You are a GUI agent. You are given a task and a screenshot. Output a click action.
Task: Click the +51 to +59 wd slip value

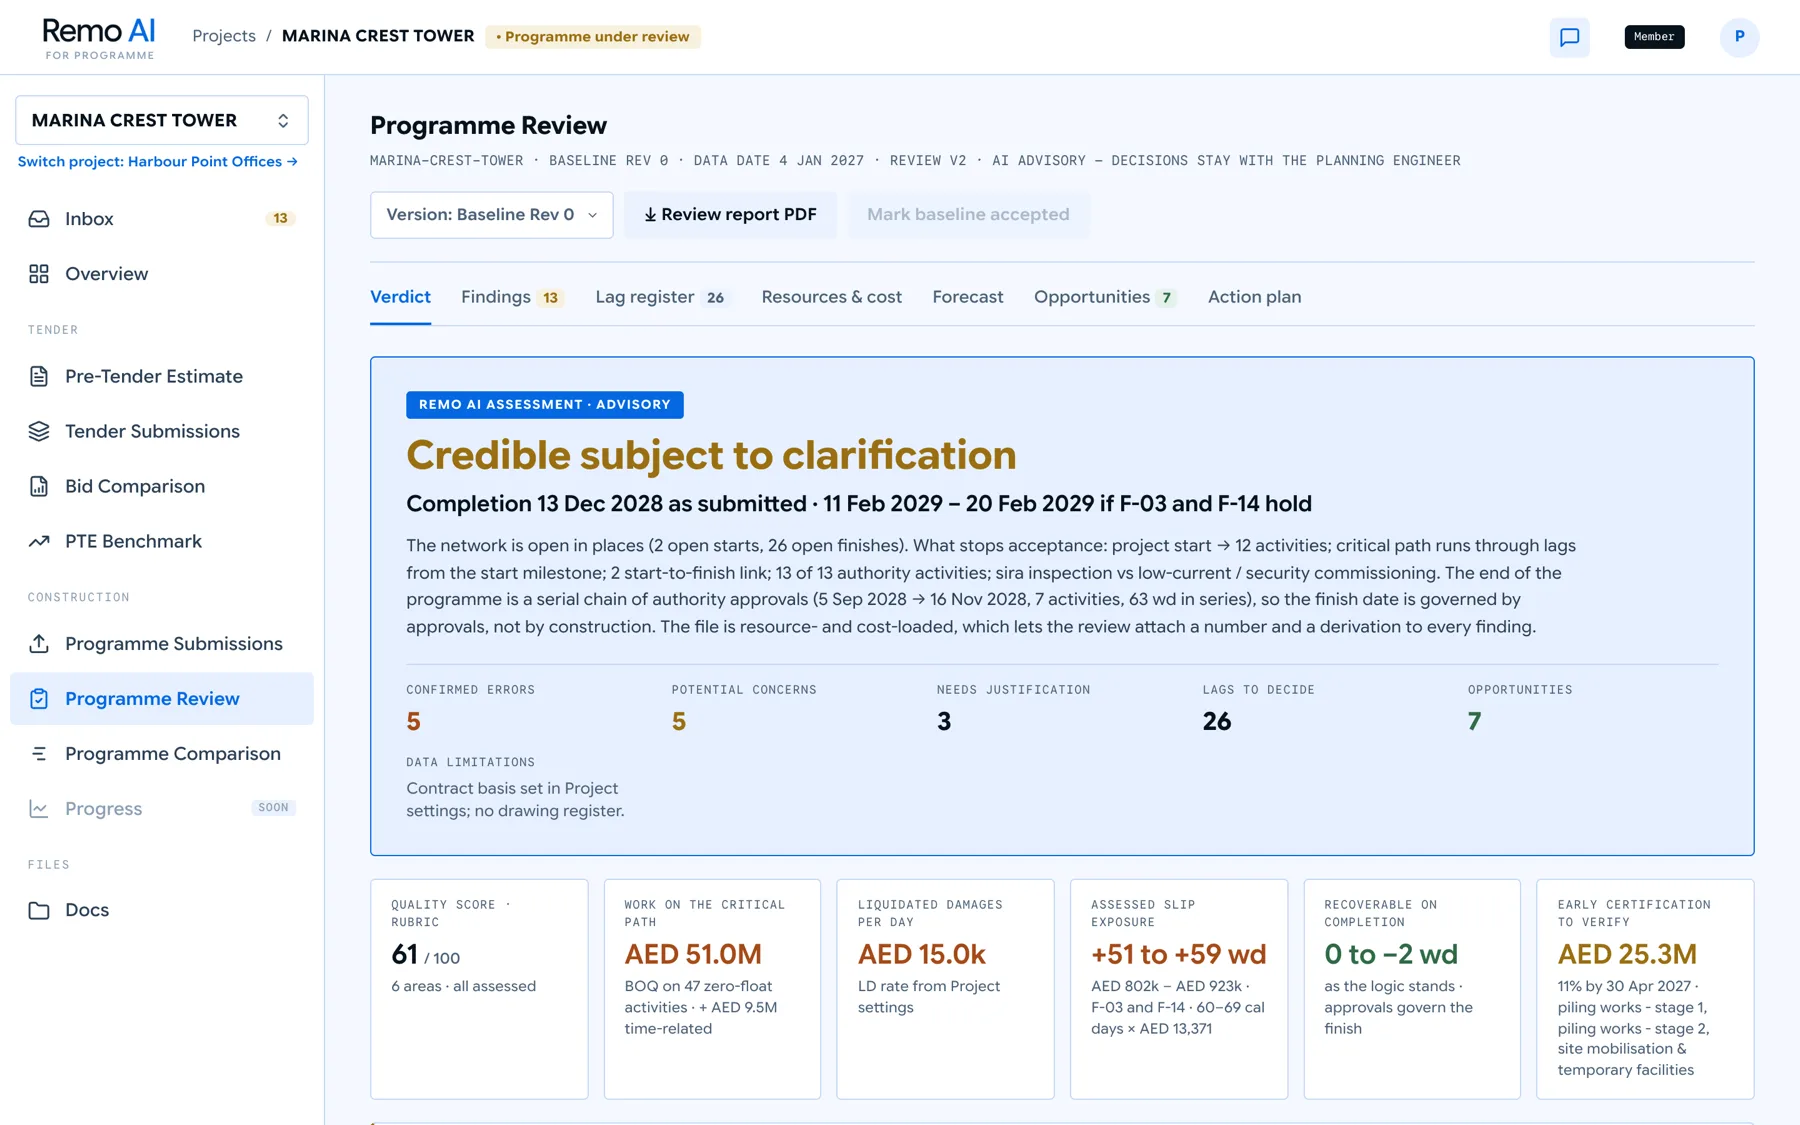[1179, 954]
